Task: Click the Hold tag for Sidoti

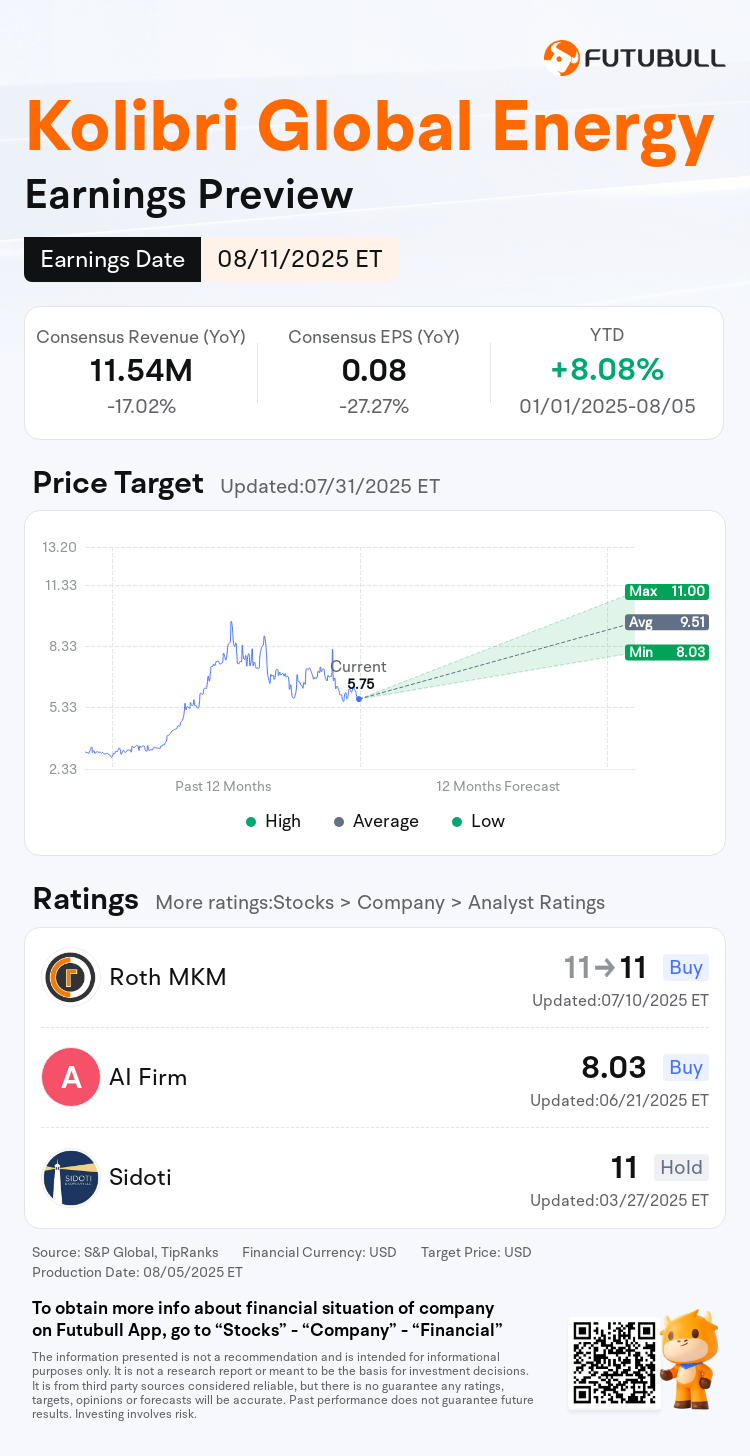Action: (x=682, y=1167)
